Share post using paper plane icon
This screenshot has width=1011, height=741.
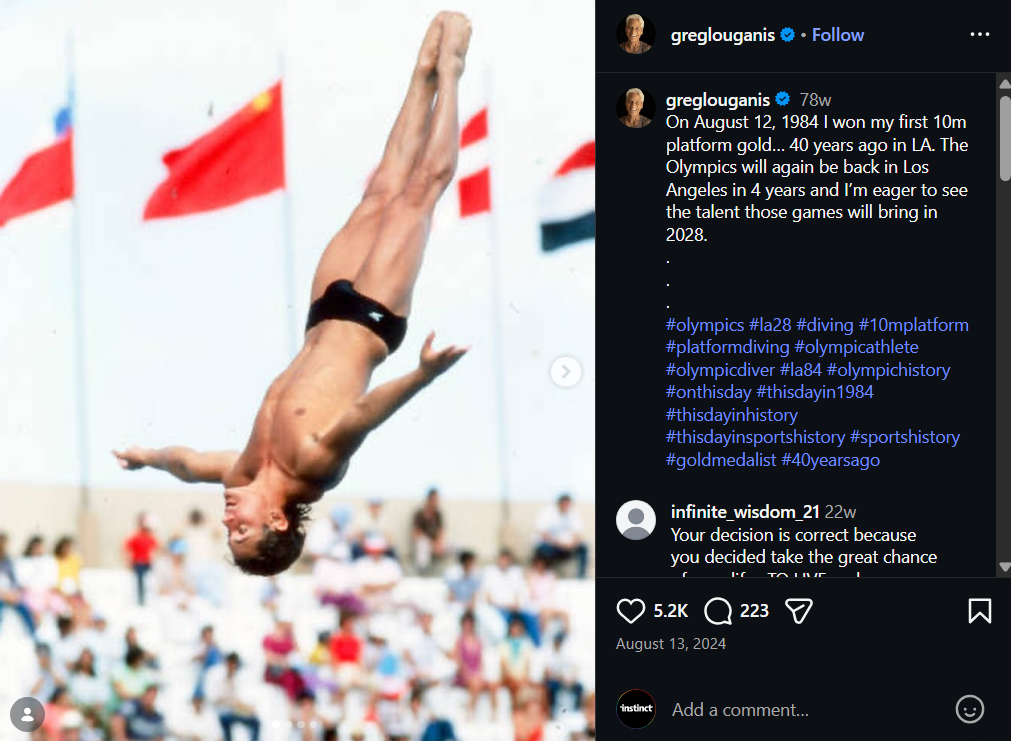click(798, 611)
